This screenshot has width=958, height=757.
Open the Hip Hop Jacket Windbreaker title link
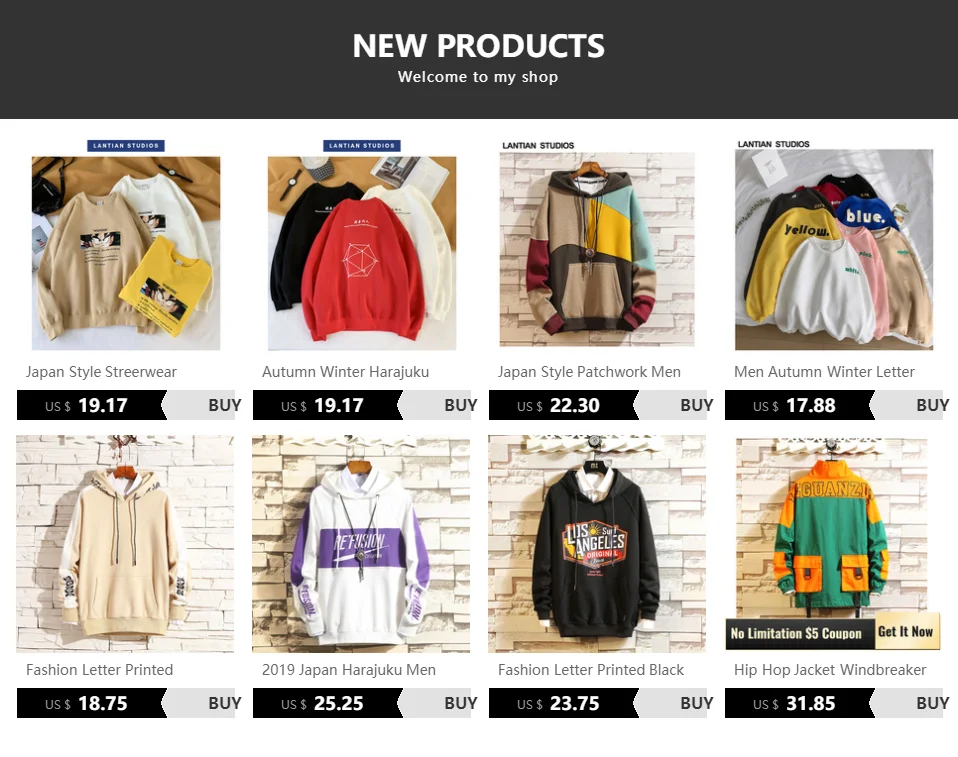(x=830, y=670)
